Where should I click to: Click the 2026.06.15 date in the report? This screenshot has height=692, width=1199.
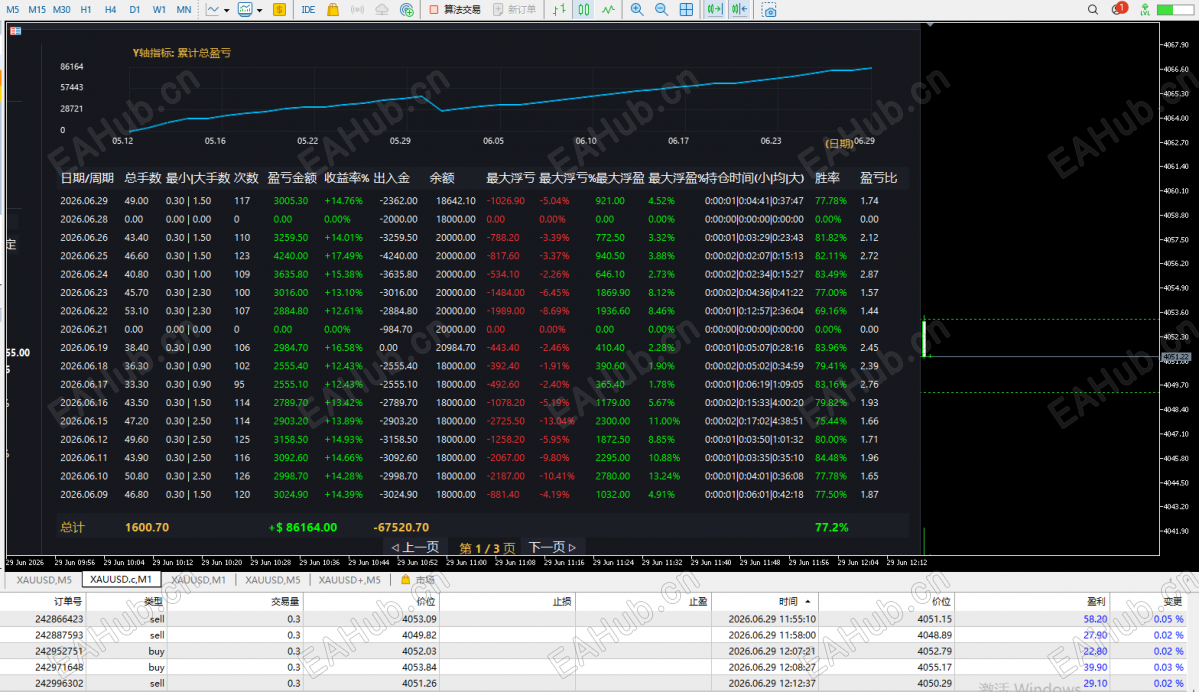[84, 421]
